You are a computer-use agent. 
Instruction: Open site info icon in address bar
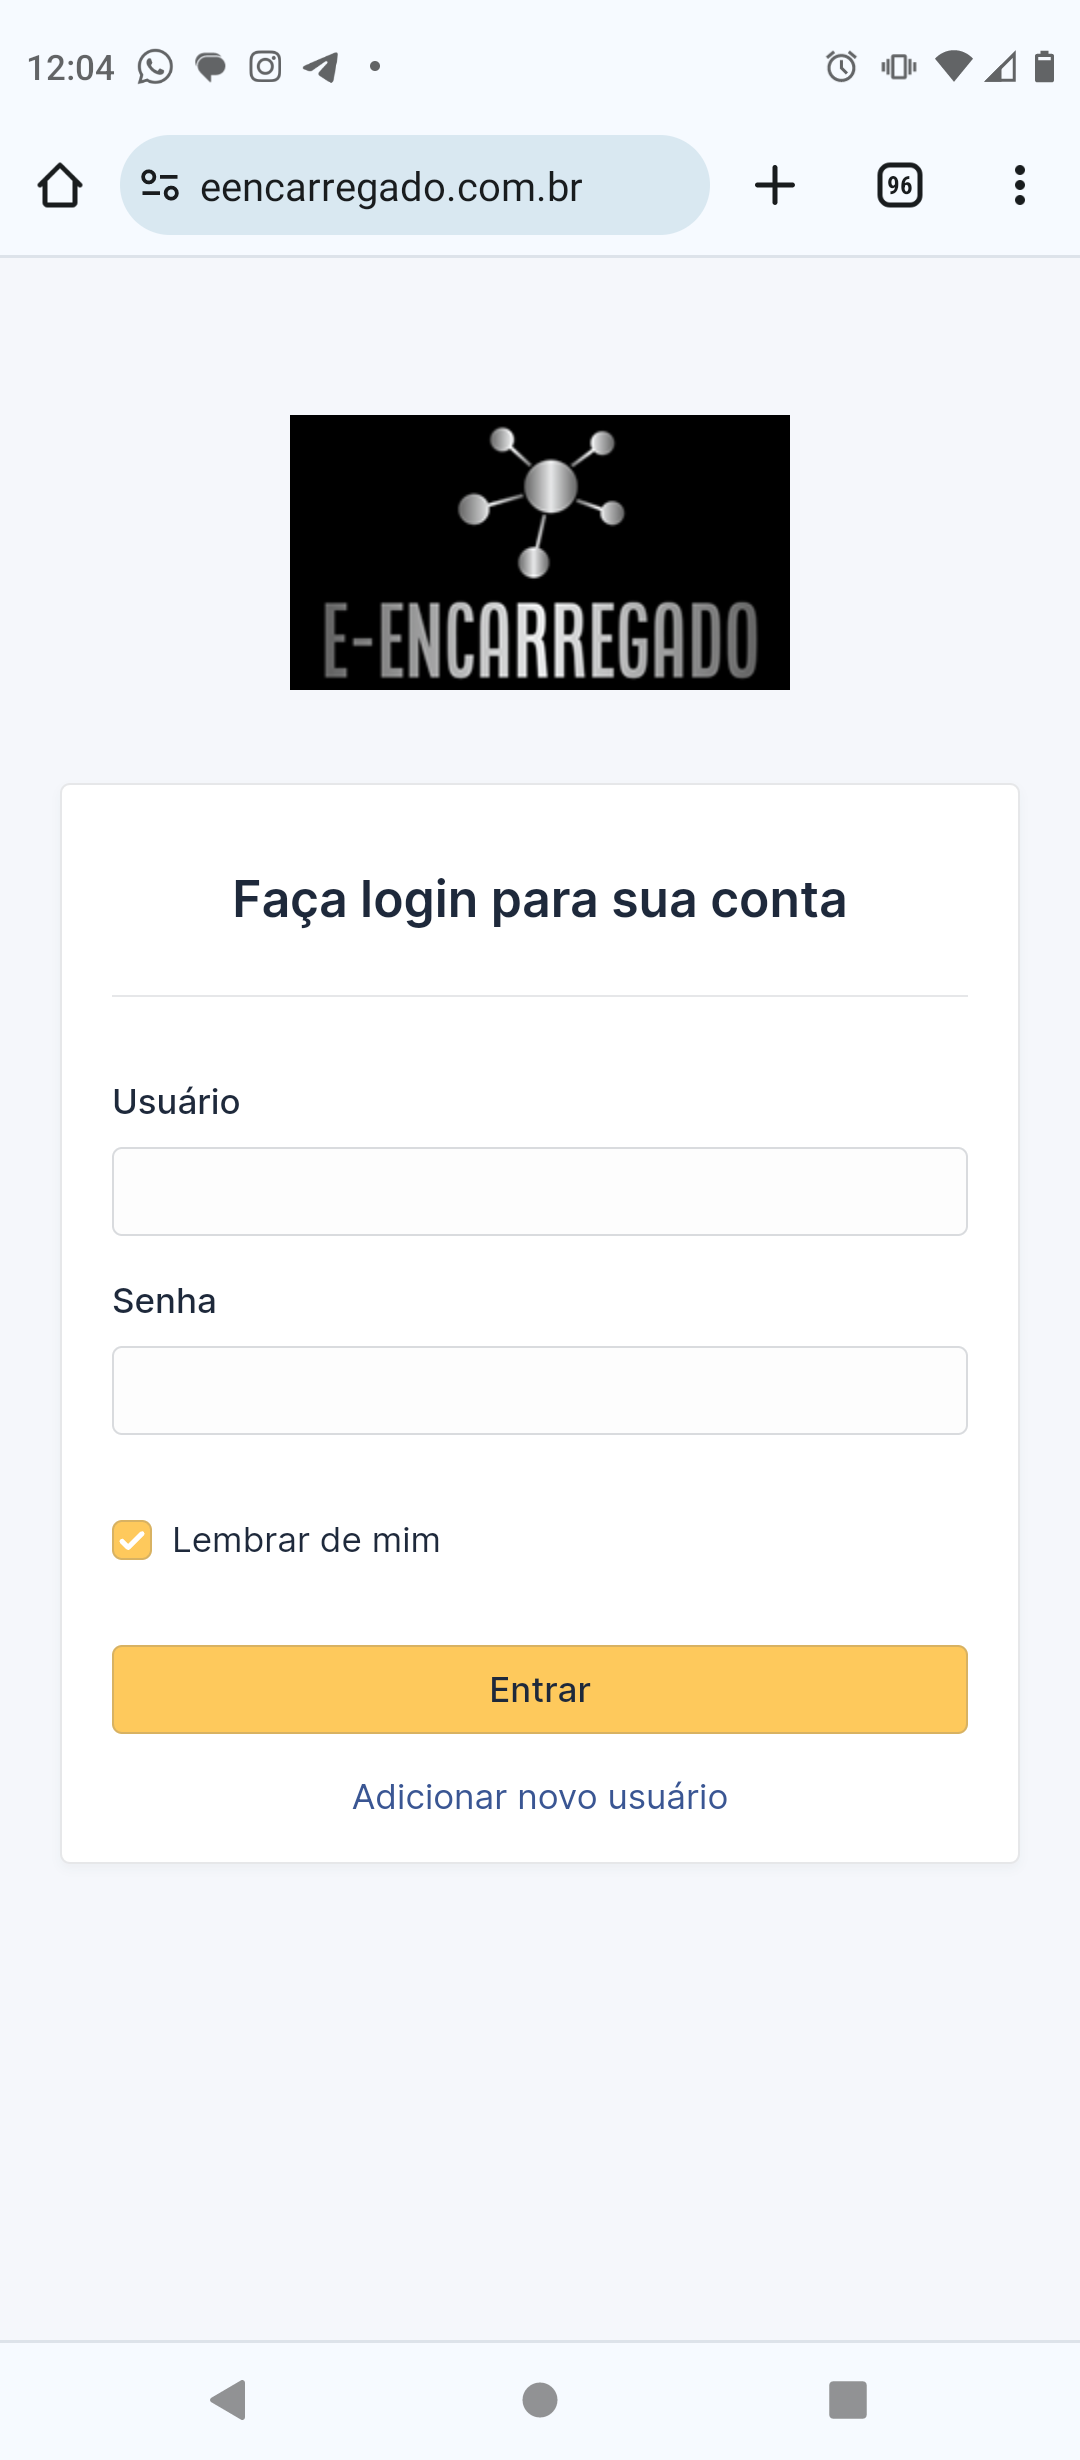[x=160, y=186]
